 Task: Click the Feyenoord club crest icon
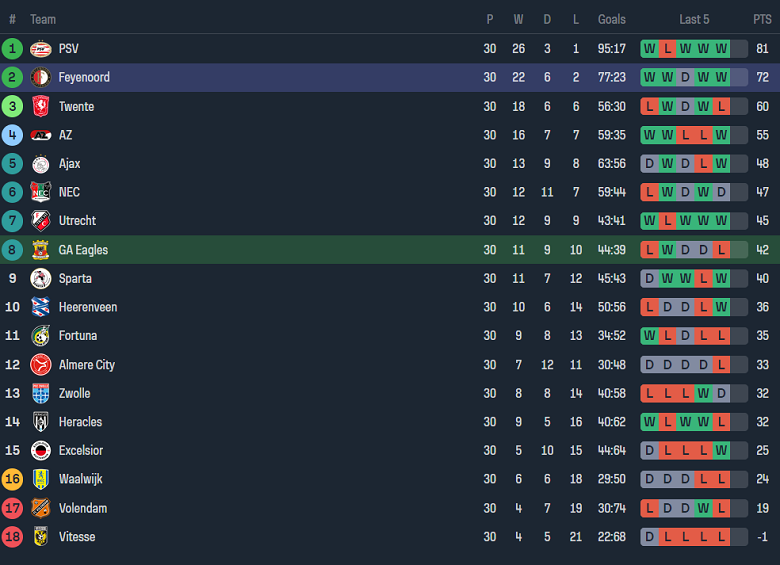point(40,77)
